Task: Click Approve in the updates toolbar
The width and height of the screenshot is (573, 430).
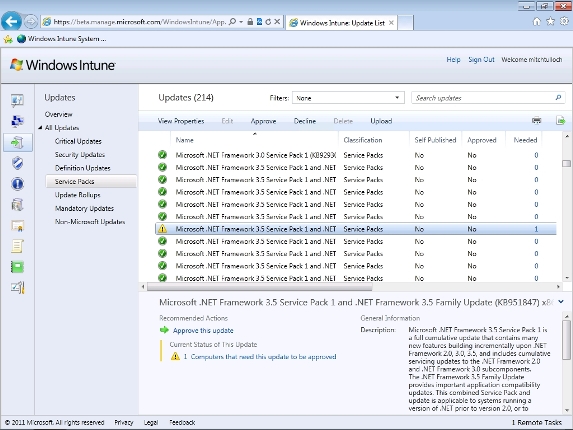Action: 263,121
